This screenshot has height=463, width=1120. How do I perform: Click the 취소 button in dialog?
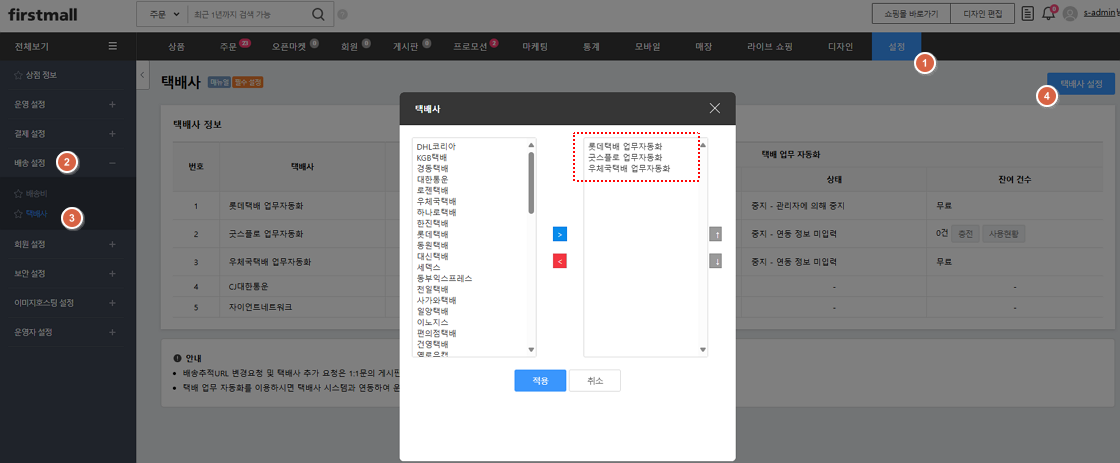tap(594, 381)
